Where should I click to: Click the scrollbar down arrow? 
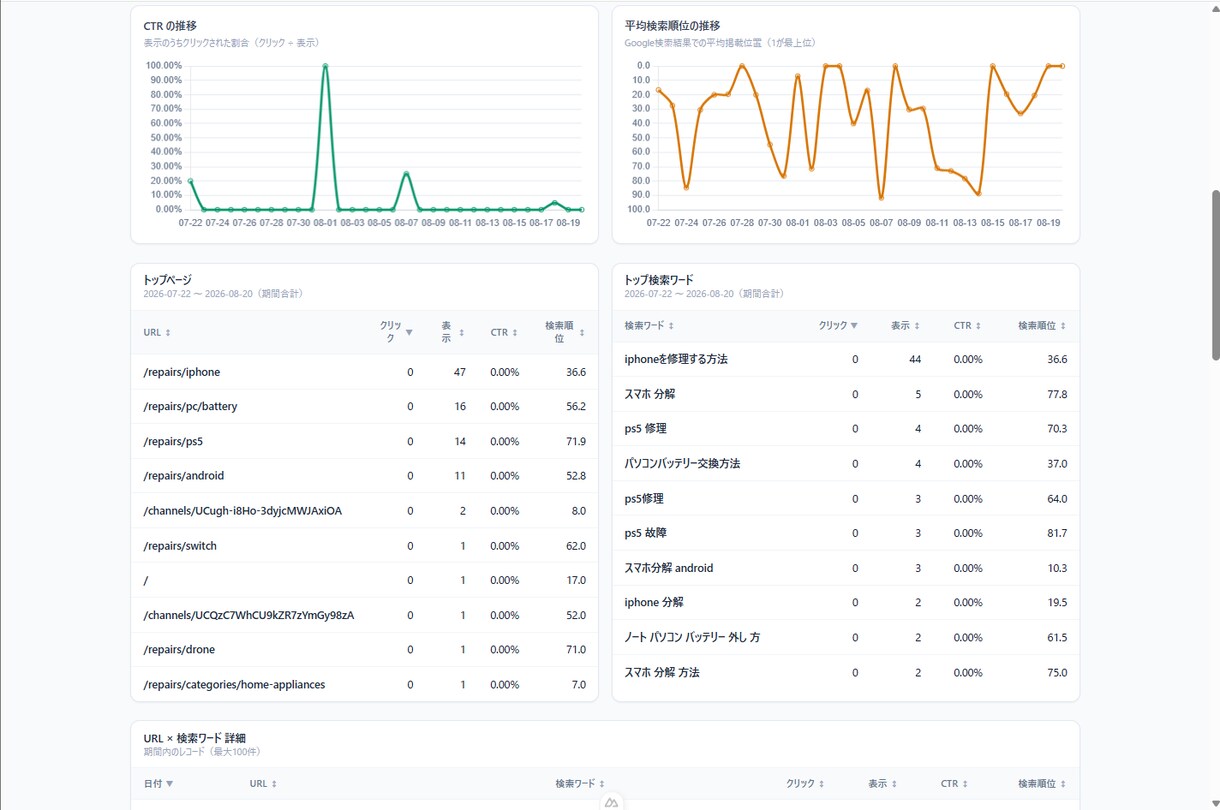click(x=1215, y=804)
